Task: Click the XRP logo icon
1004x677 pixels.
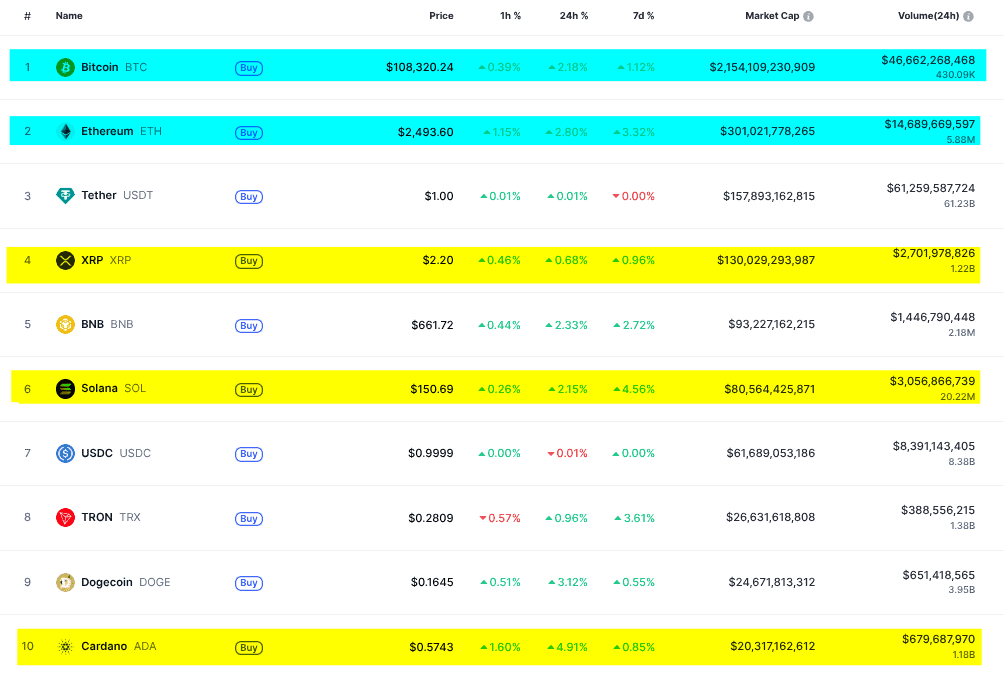Action: [65, 261]
